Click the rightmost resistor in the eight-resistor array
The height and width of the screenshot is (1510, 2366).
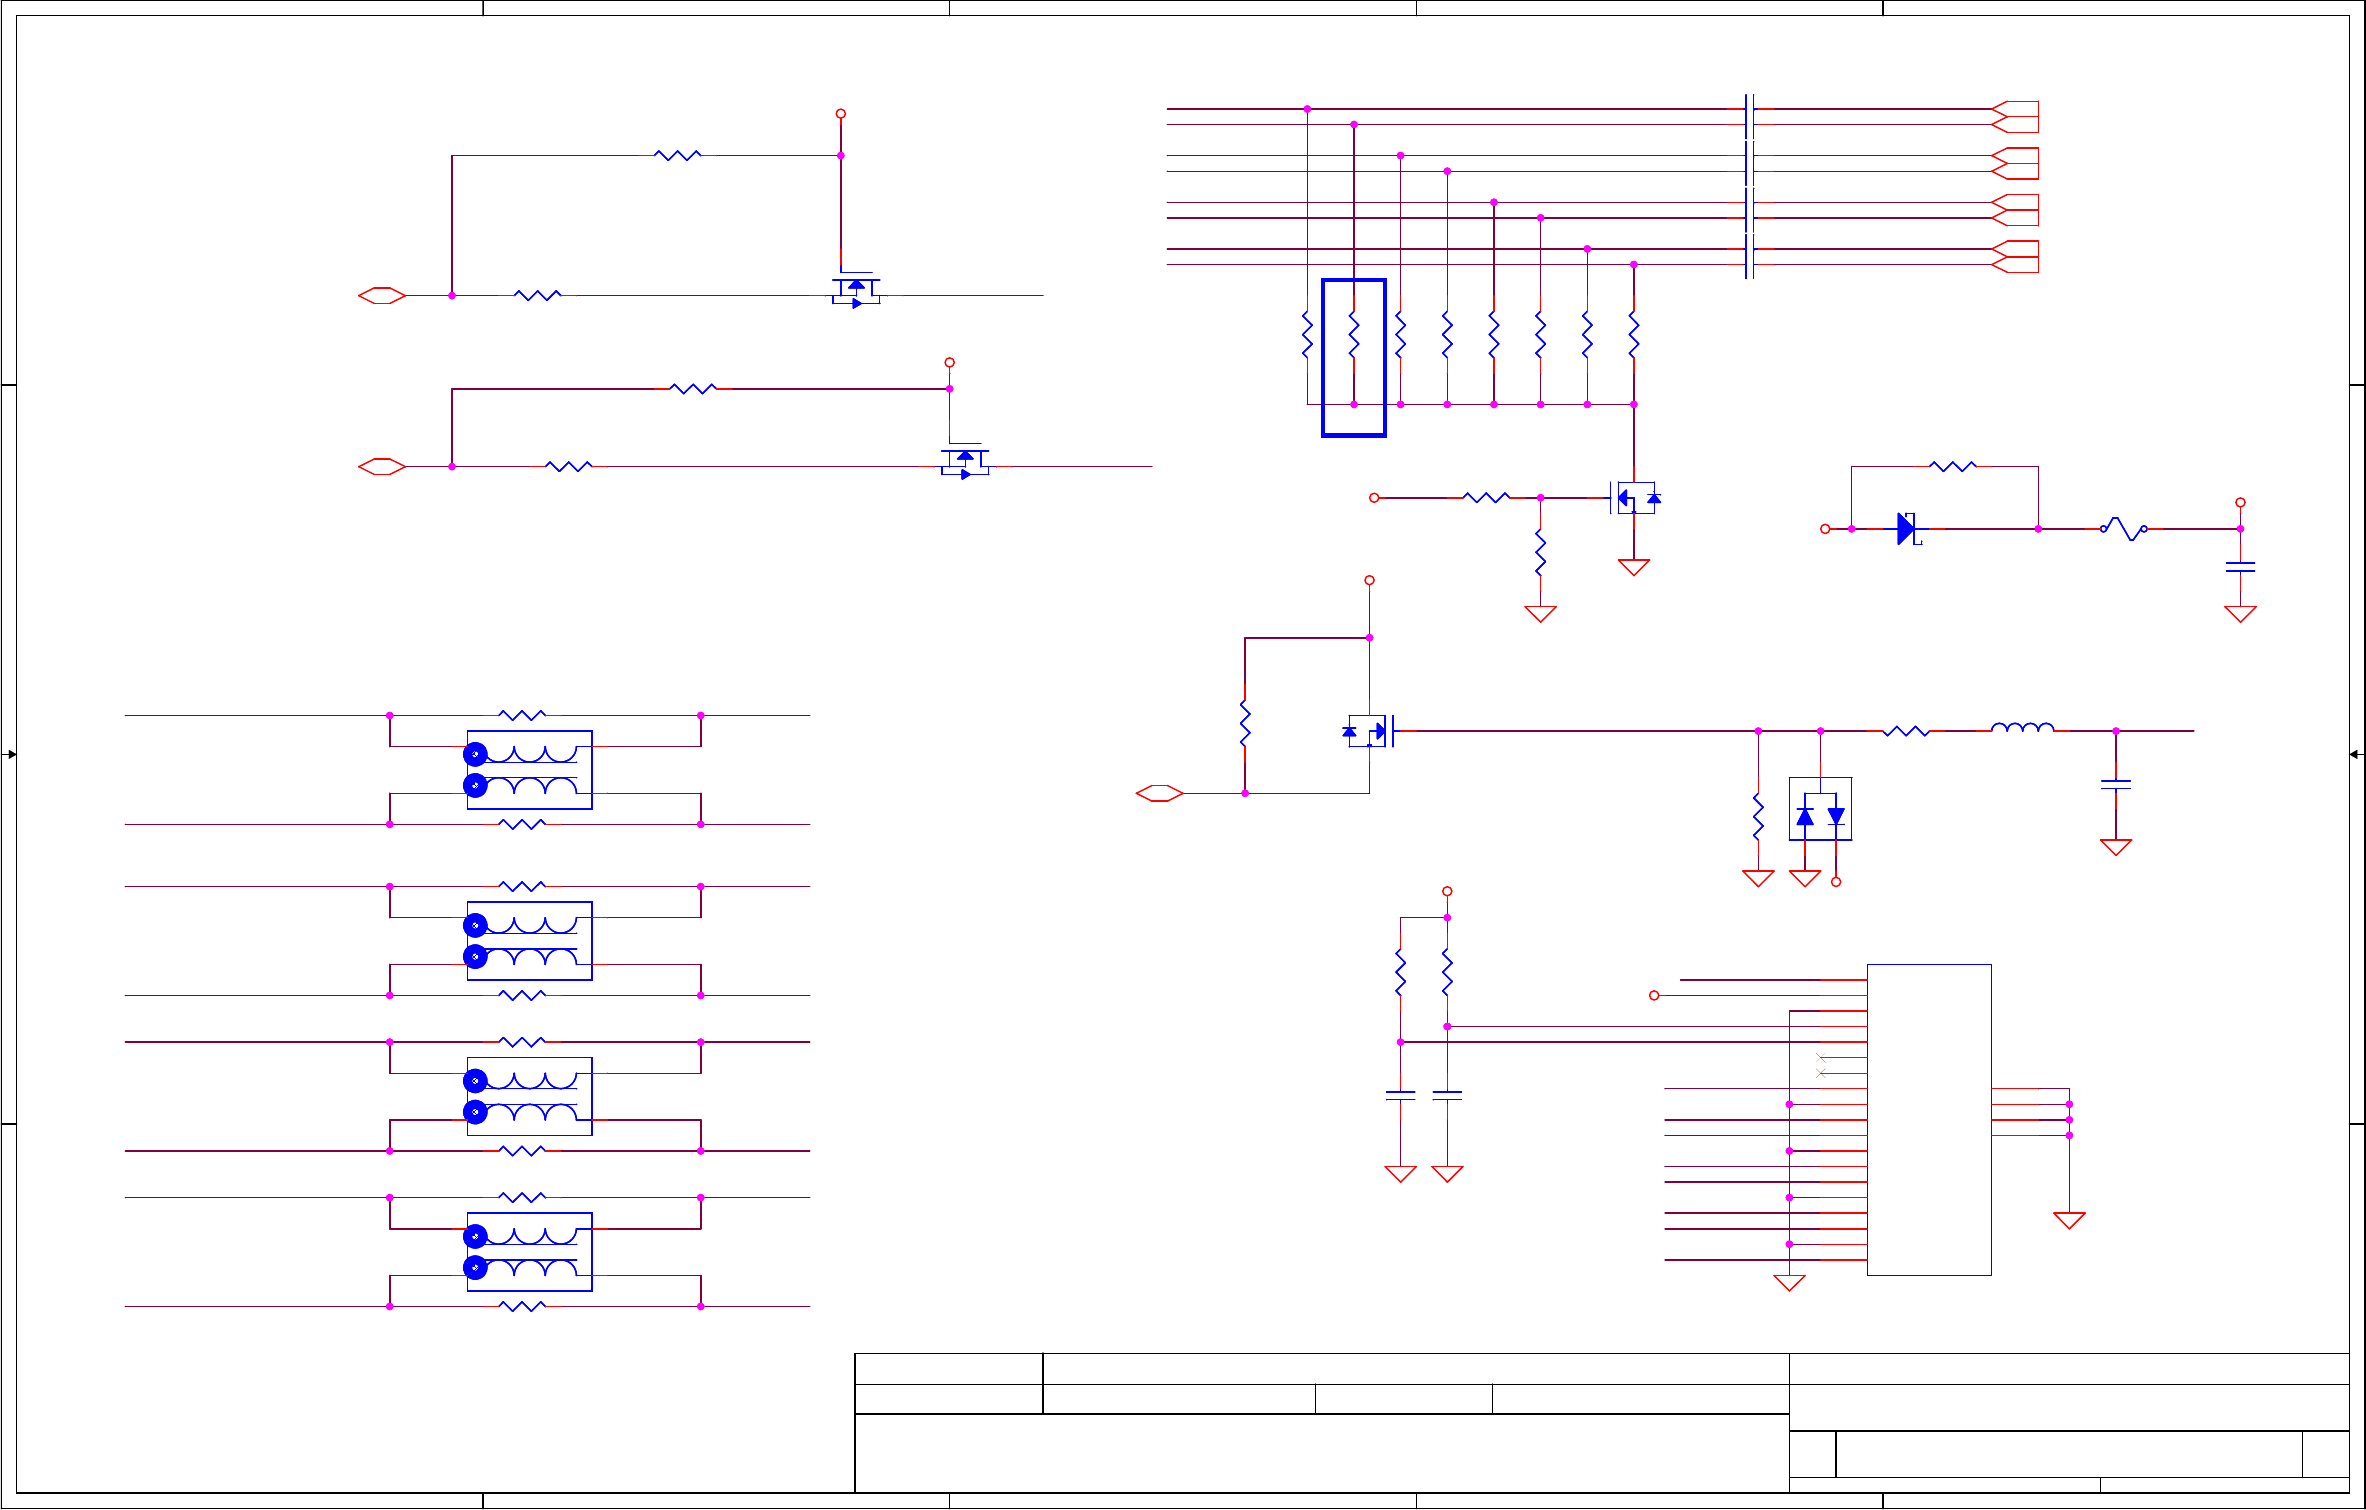click(x=1633, y=334)
